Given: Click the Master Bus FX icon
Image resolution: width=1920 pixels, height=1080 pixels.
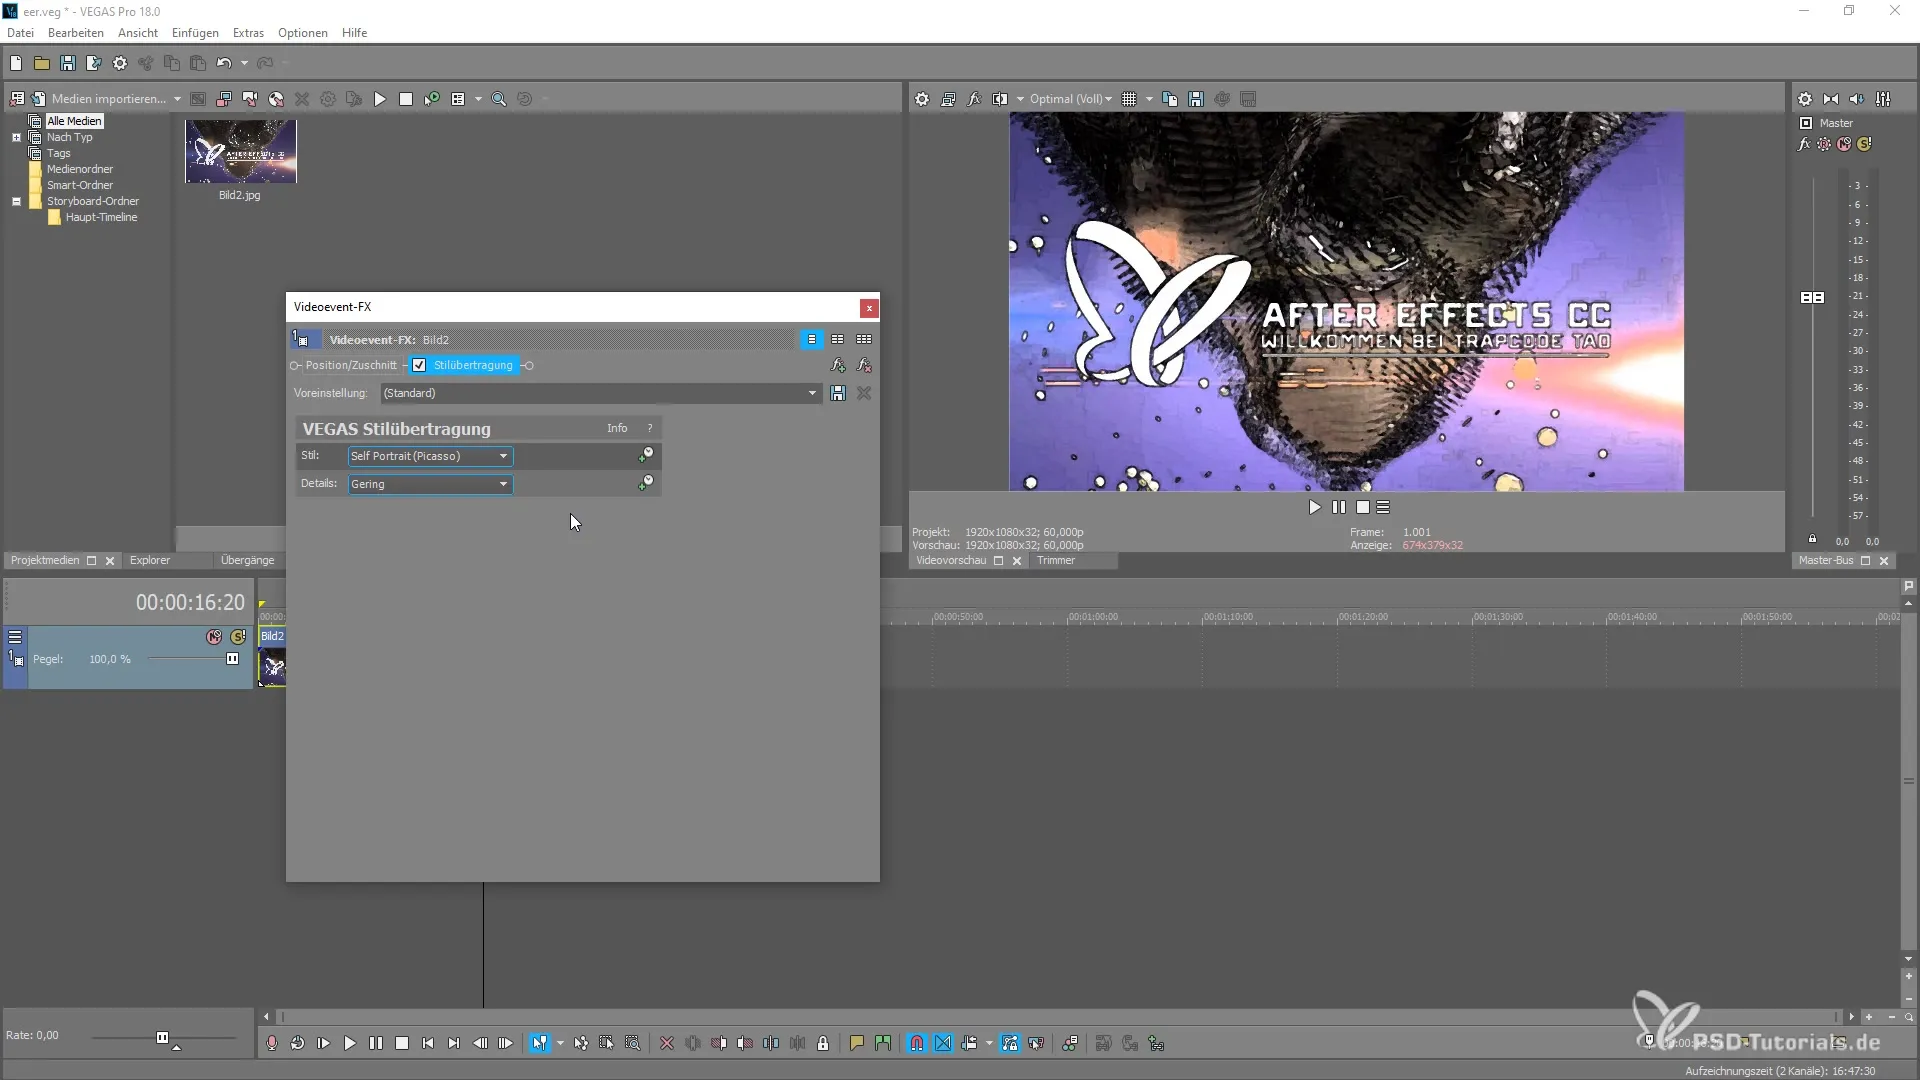Looking at the screenshot, I should [x=1804, y=144].
